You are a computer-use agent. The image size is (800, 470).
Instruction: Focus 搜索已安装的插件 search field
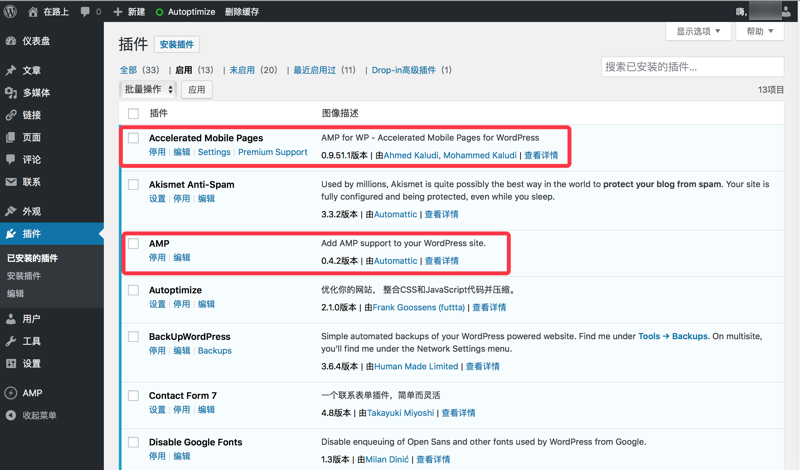[x=692, y=67]
